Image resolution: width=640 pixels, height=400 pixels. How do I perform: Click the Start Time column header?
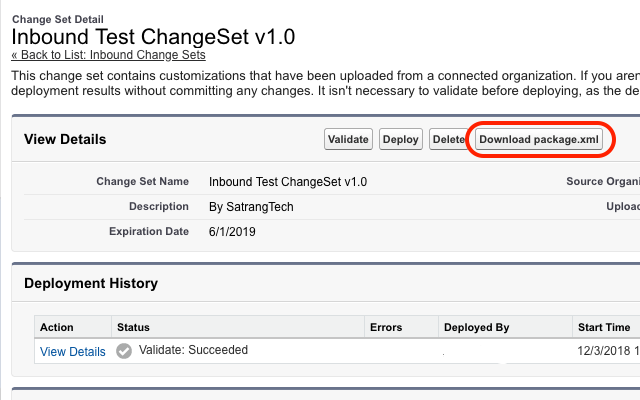(604, 327)
